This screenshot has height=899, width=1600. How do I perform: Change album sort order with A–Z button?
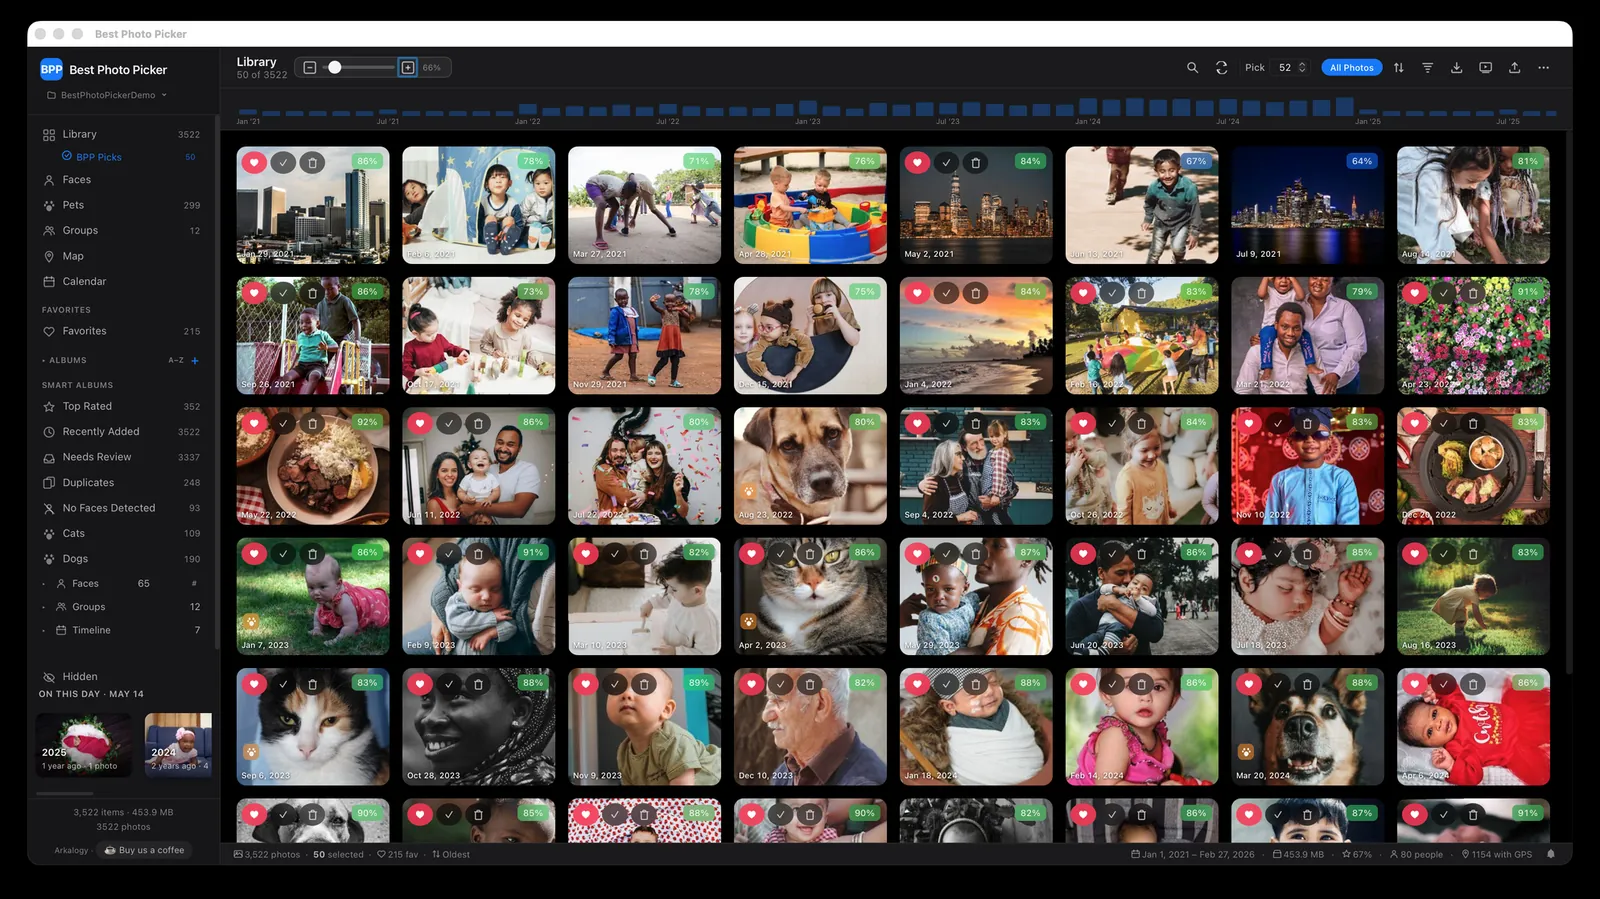(x=176, y=361)
